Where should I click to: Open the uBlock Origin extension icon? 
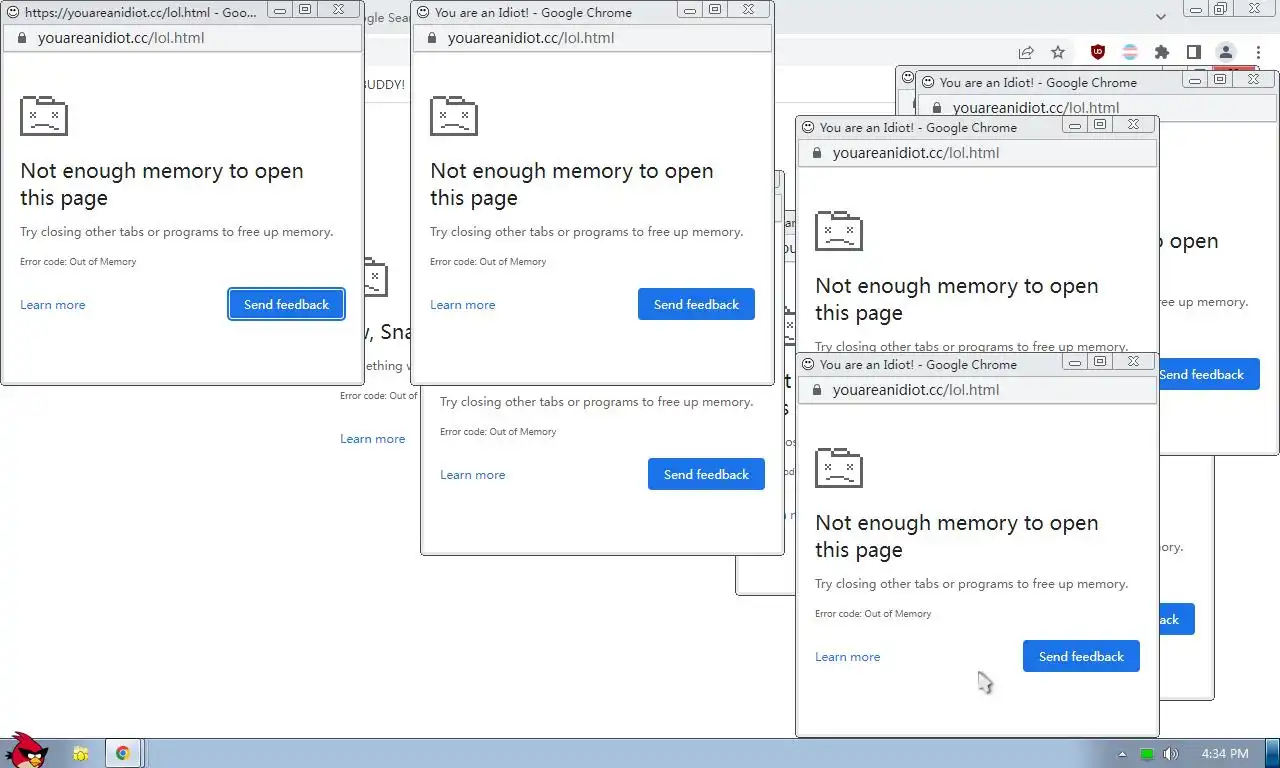coord(1098,52)
